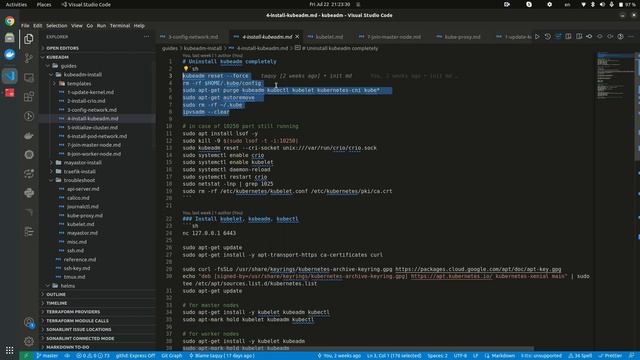
Task: Switch to the 7-join-master-node.md tab
Action: click(x=393, y=37)
